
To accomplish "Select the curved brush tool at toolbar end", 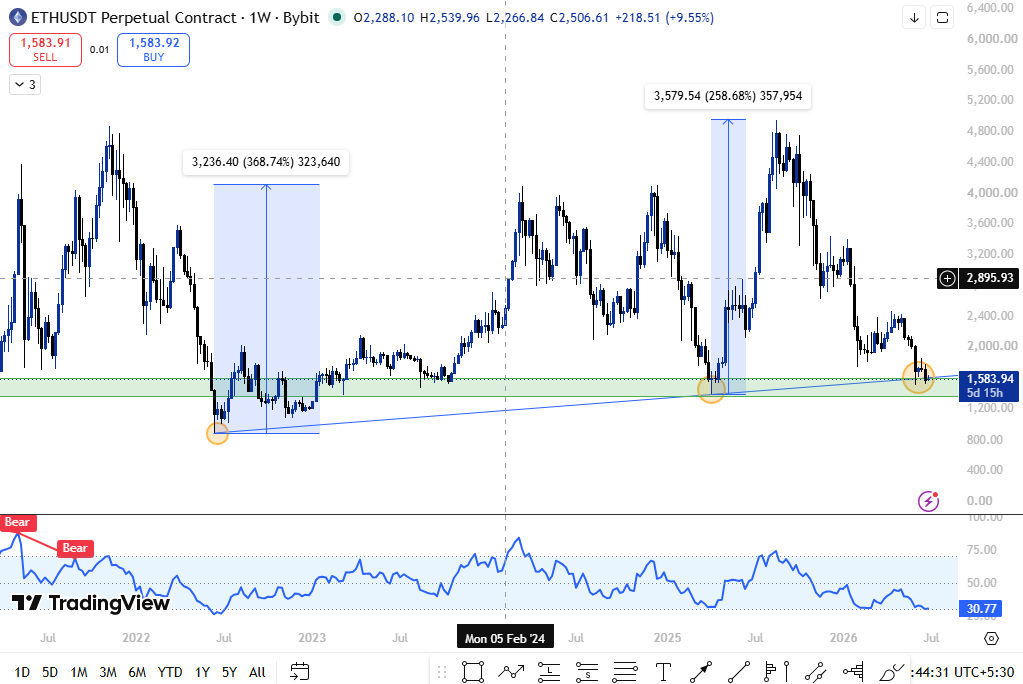I will (x=891, y=672).
